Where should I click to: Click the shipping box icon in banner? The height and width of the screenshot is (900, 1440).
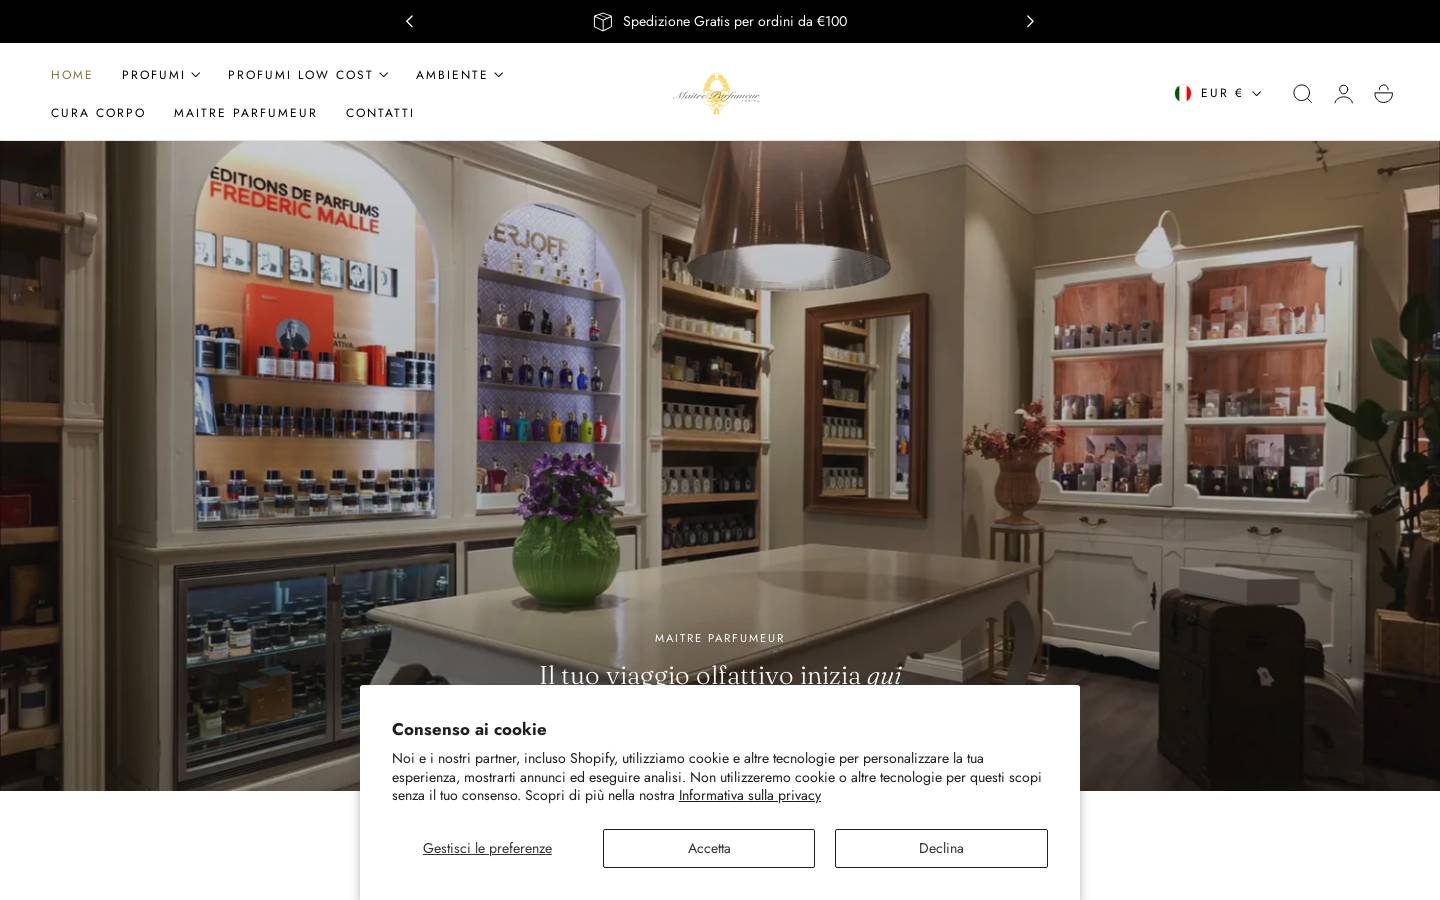tap(602, 21)
